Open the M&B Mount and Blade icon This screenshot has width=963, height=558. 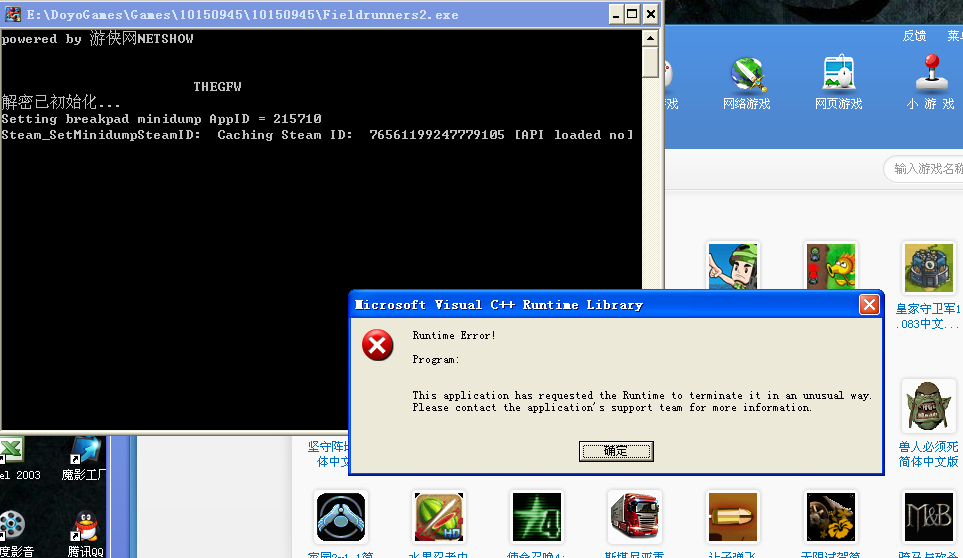click(929, 516)
